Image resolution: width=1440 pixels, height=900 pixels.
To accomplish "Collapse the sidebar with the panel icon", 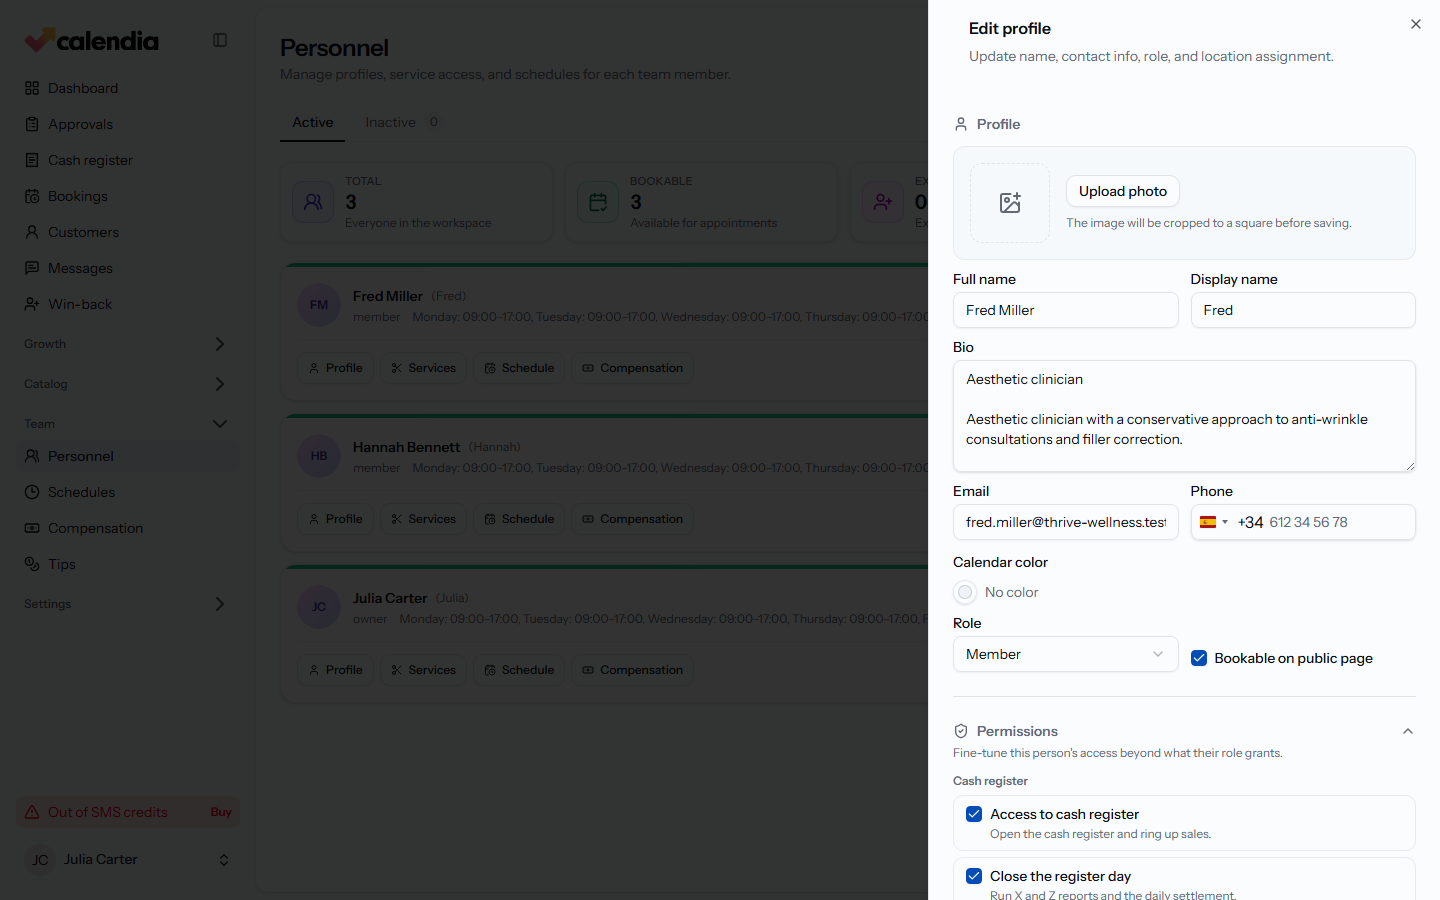I will point(220,40).
